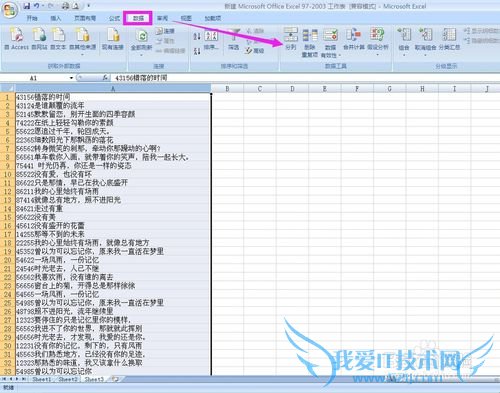This screenshot has height=393, width=500.
Task: Click cell A17 starting with 14255
Action: [x=113, y=234]
